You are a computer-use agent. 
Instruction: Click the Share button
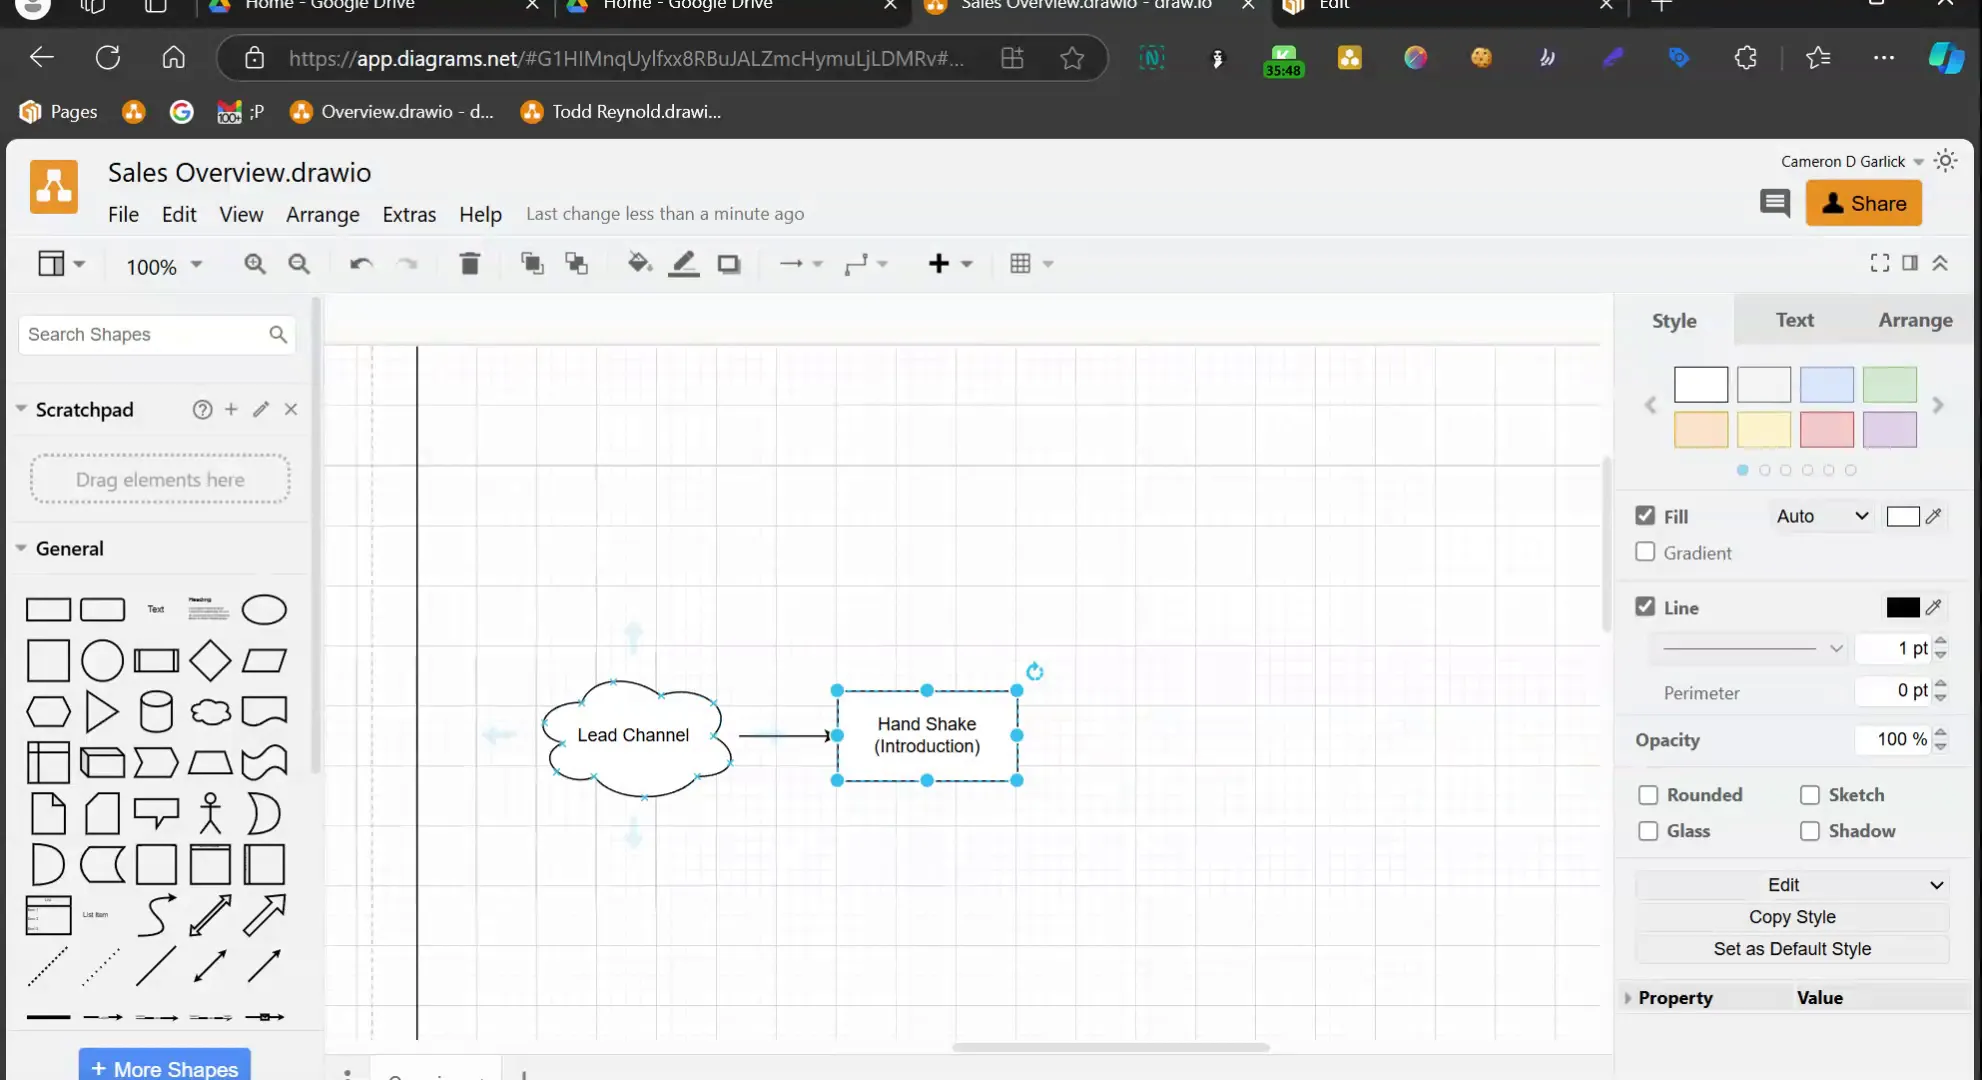pyautogui.click(x=1864, y=202)
